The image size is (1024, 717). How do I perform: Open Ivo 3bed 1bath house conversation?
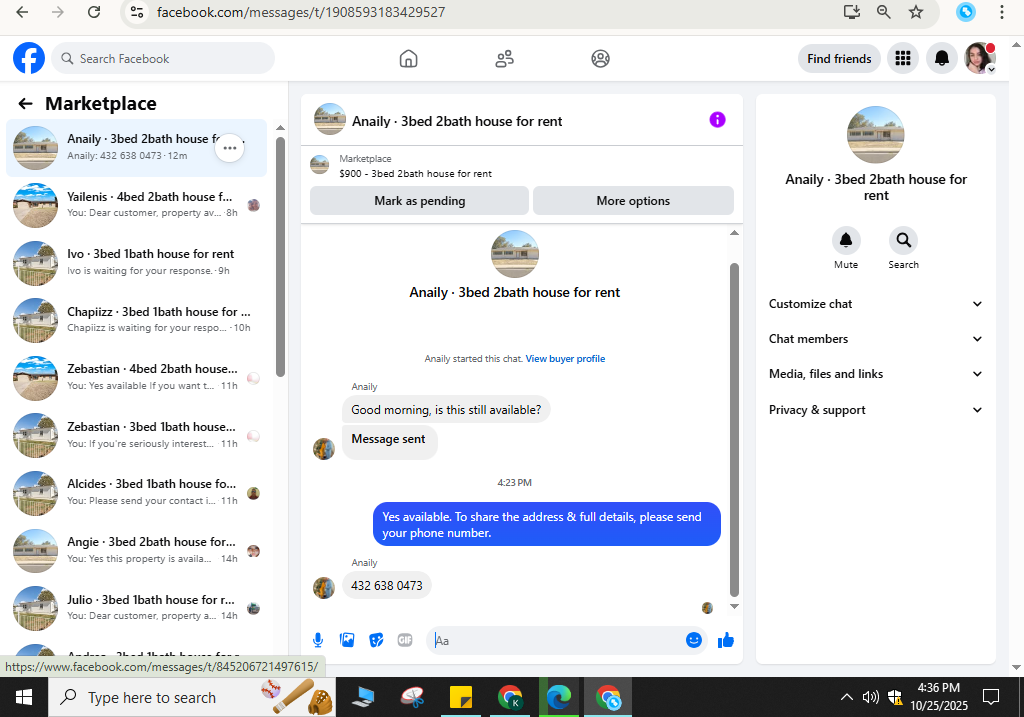pos(136,263)
